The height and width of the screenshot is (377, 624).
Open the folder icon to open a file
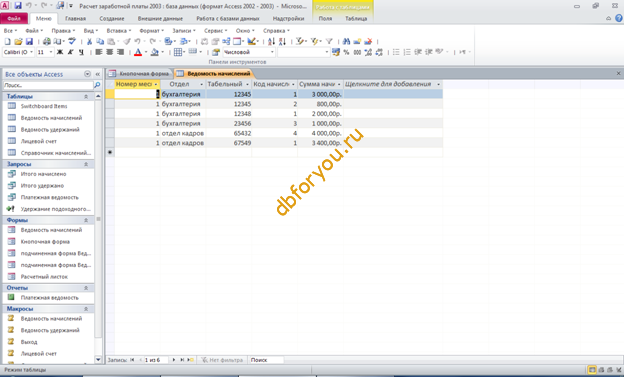tap(18, 41)
